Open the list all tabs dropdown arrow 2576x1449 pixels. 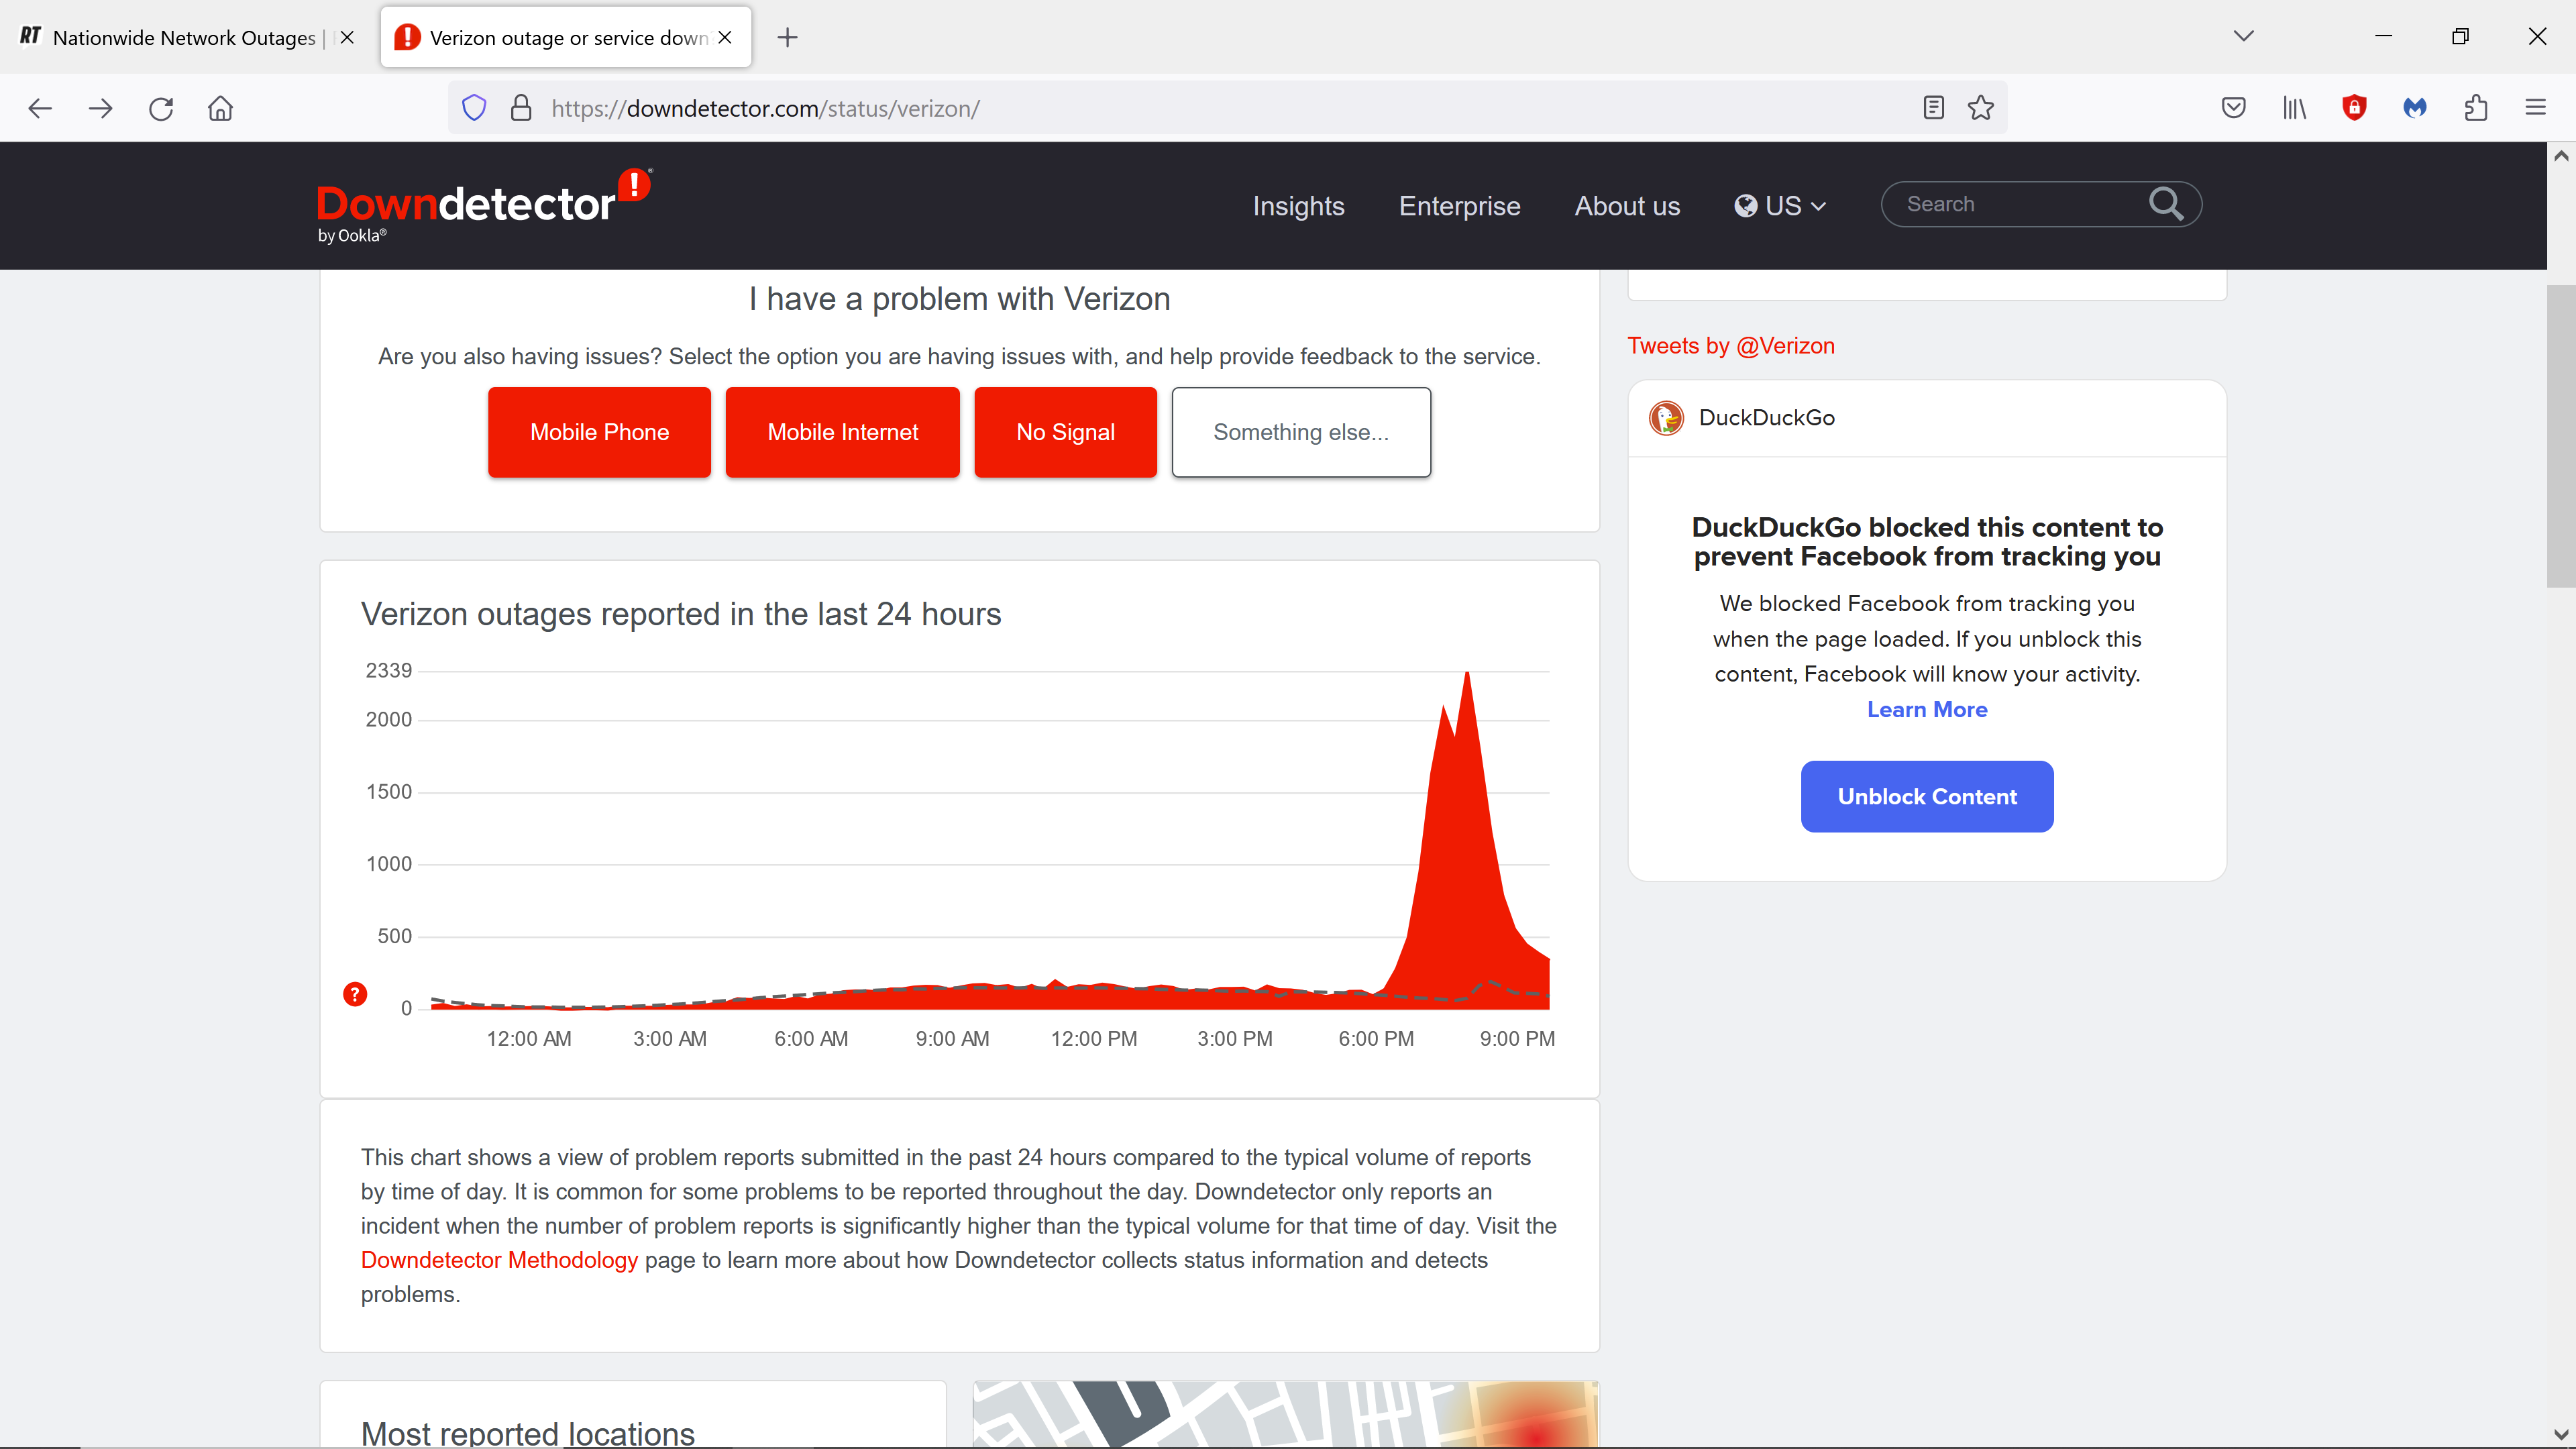coord(2243,37)
